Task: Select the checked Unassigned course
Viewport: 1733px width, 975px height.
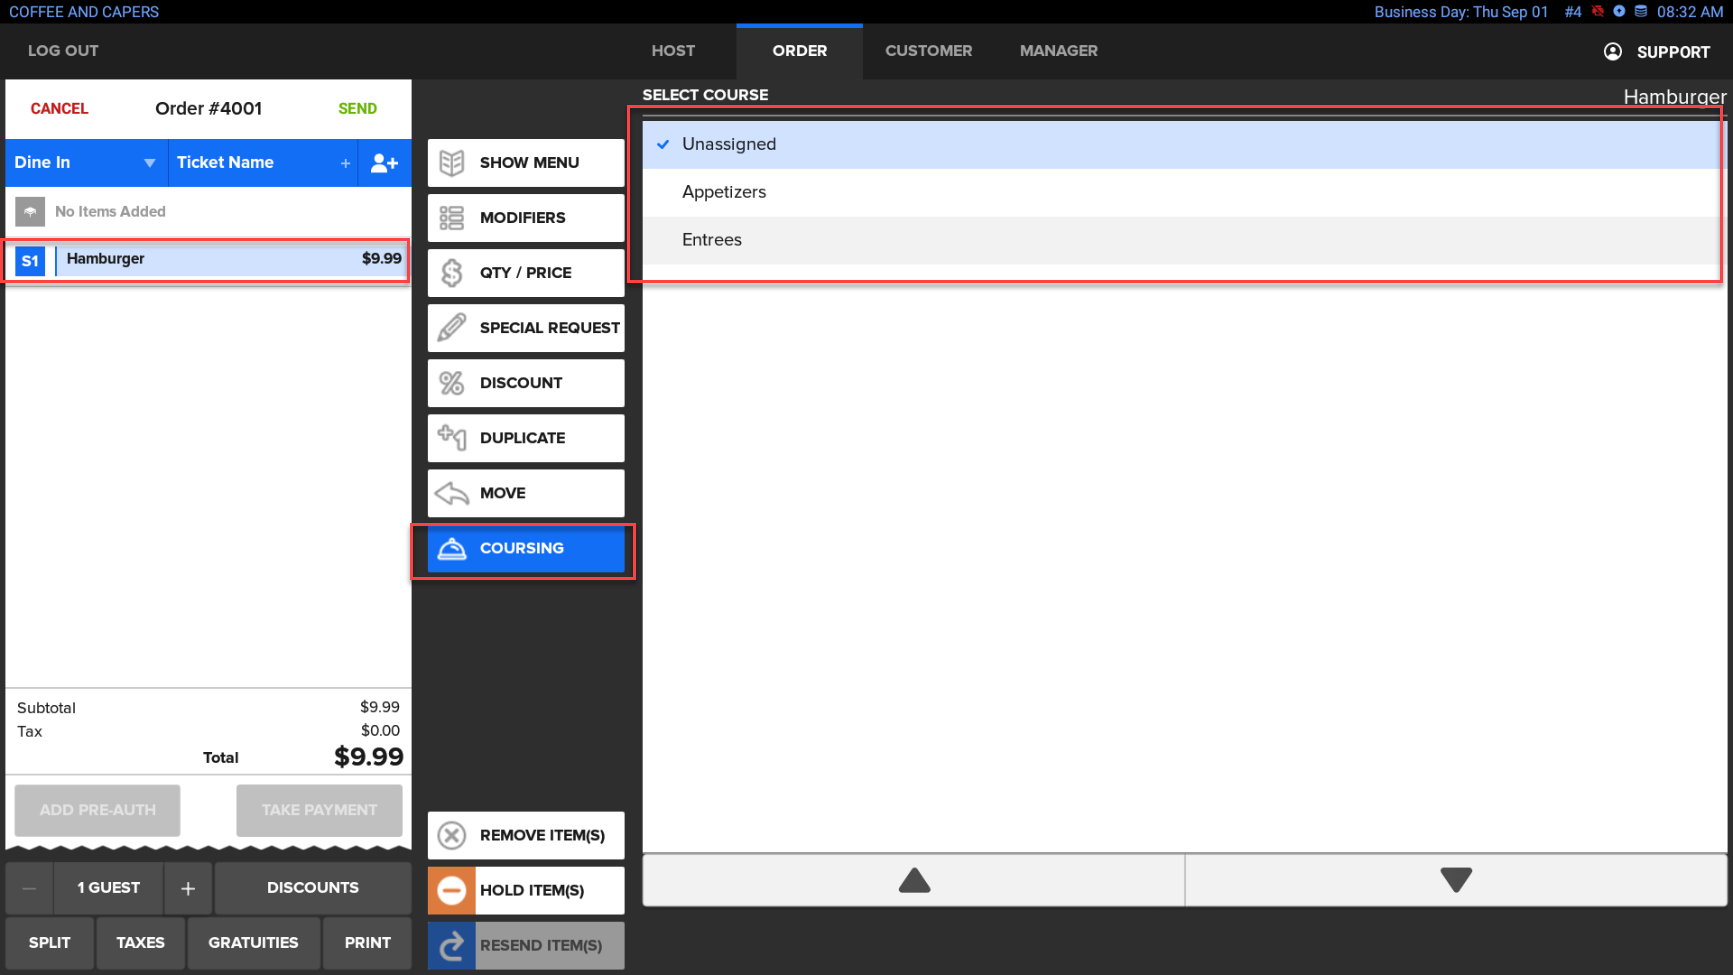Action: tap(728, 144)
